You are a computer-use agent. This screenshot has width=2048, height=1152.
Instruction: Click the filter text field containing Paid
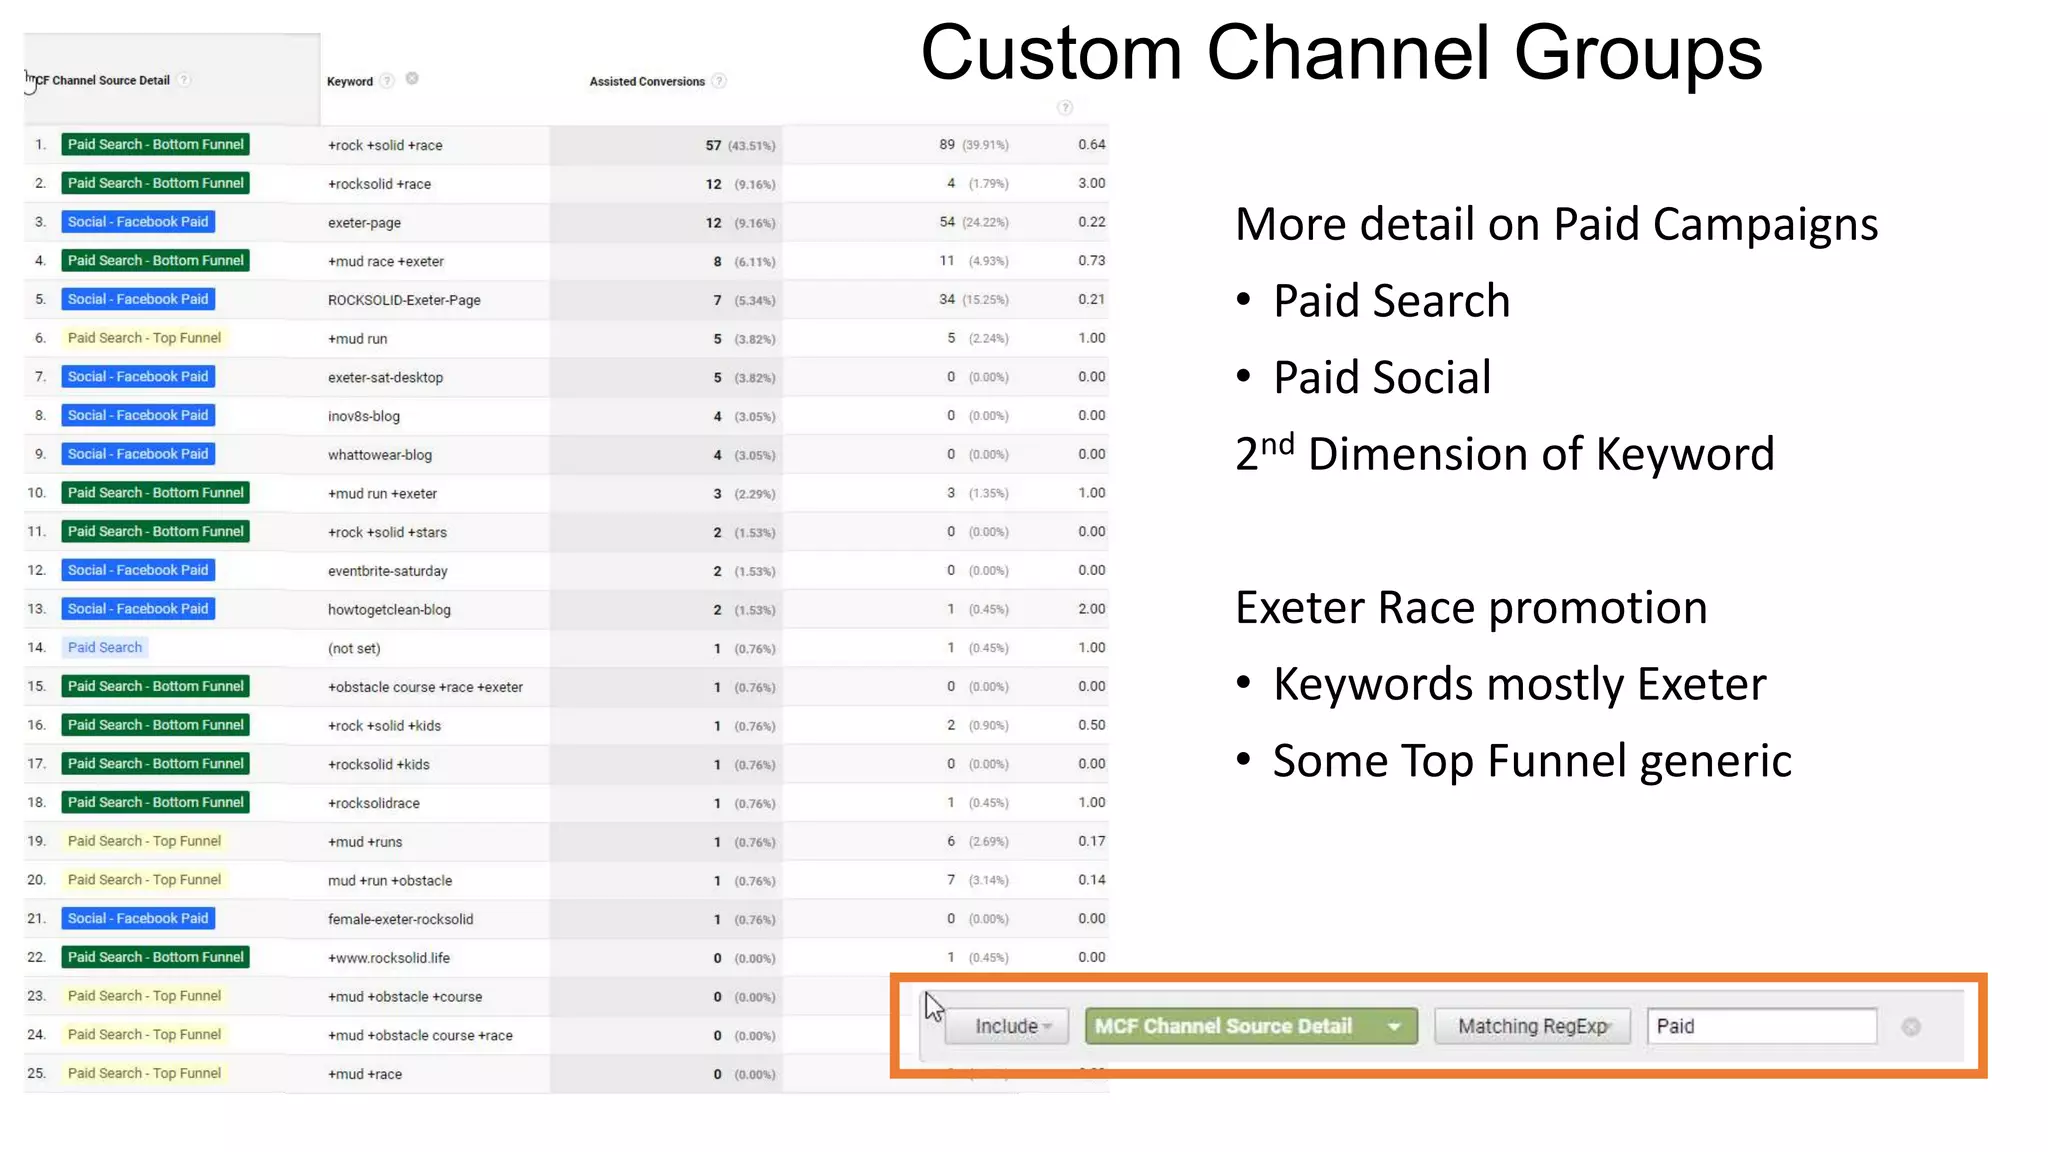point(1762,1026)
